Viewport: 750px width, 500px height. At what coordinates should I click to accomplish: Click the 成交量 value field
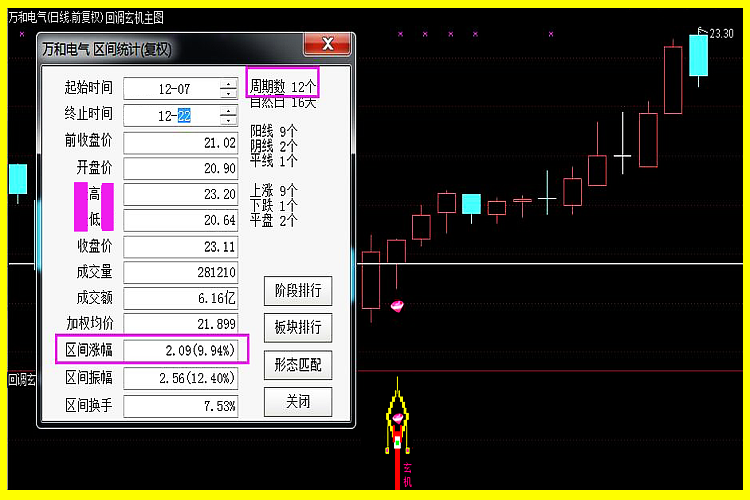181,272
